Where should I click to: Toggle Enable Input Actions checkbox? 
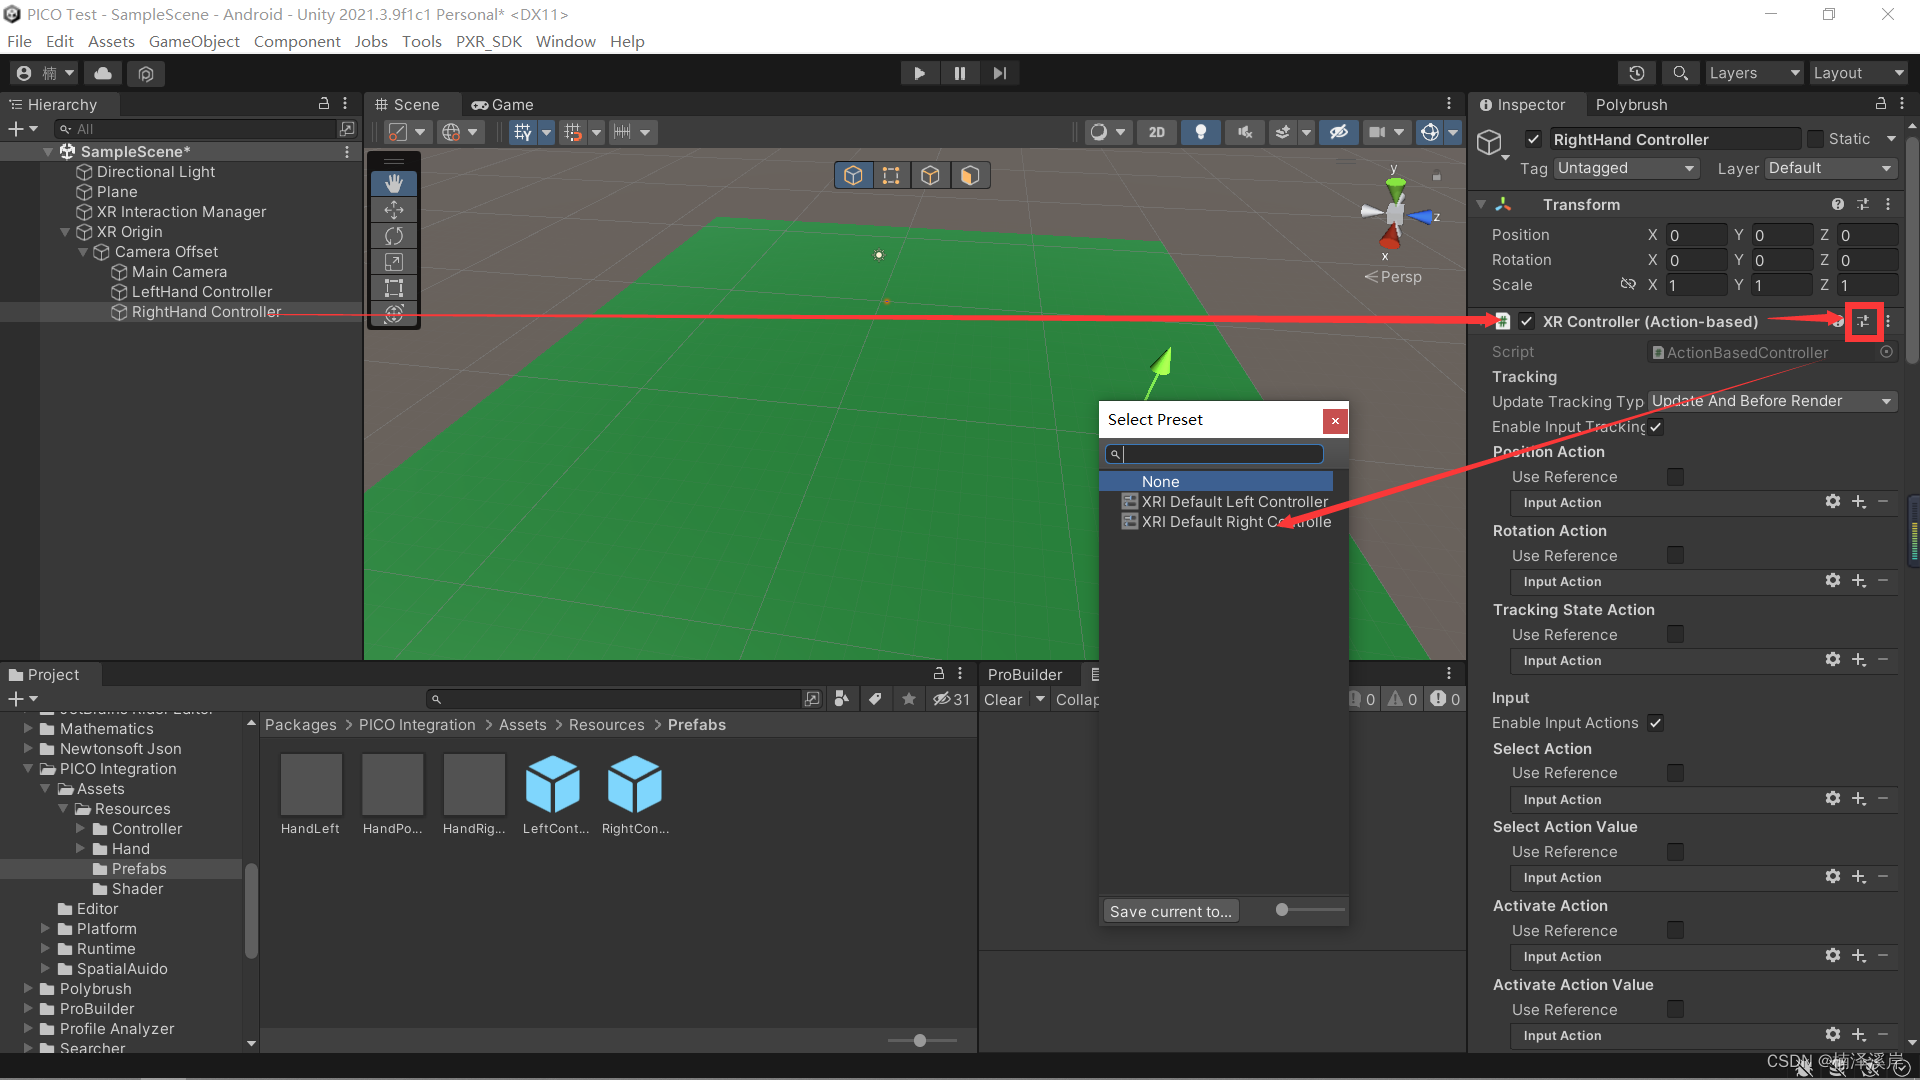1656,723
